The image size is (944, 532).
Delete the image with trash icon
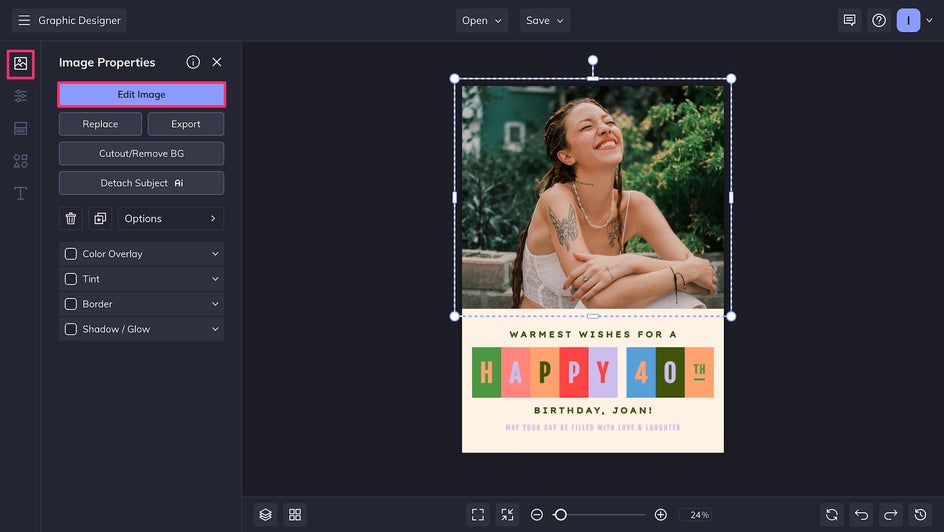70,218
